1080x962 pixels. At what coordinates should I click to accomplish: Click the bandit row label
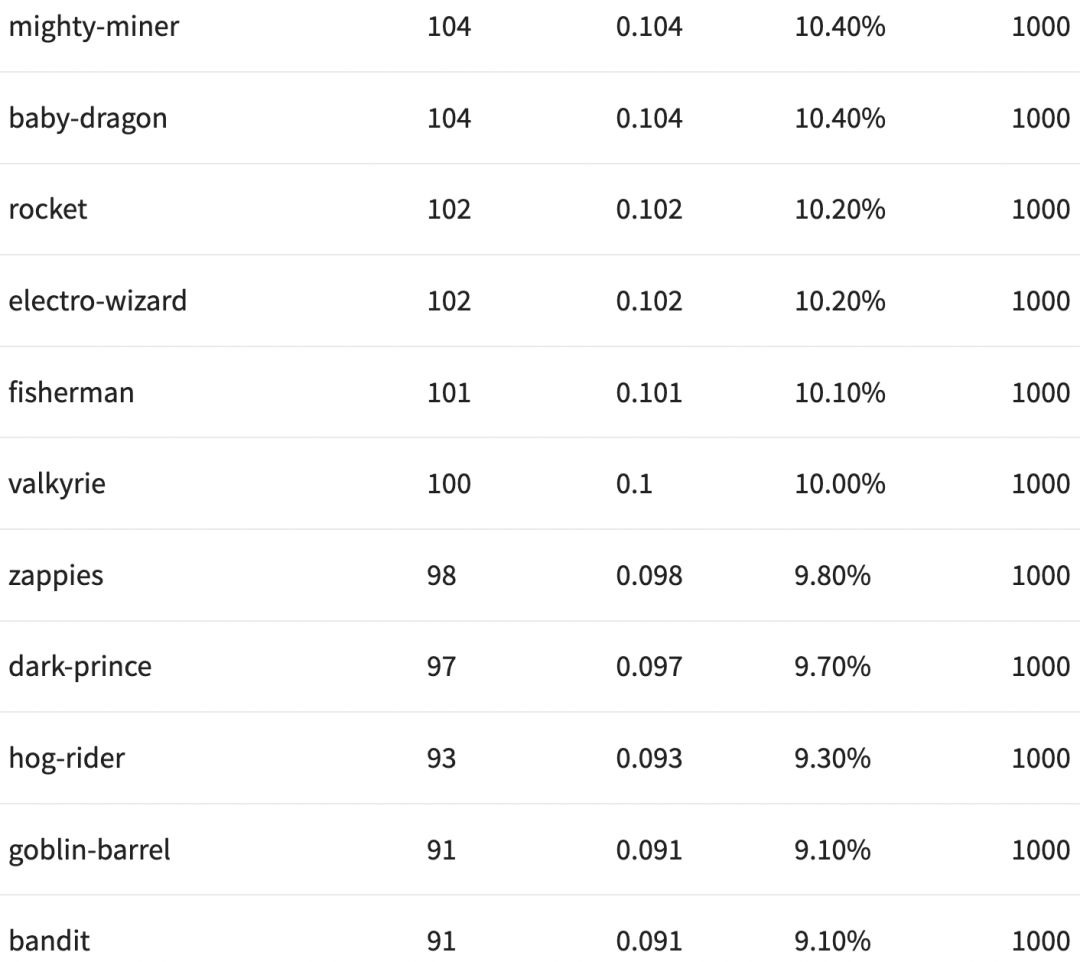(x=49, y=941)
